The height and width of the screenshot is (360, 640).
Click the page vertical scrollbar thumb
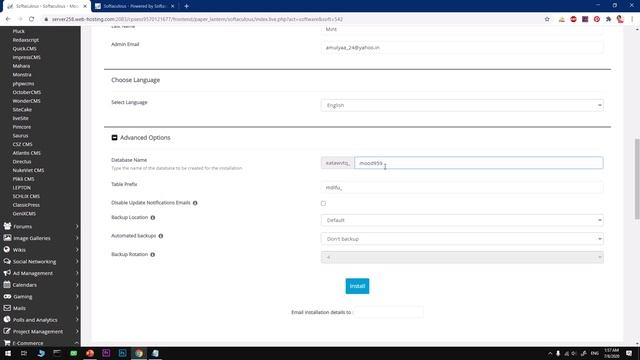point(637,180)
